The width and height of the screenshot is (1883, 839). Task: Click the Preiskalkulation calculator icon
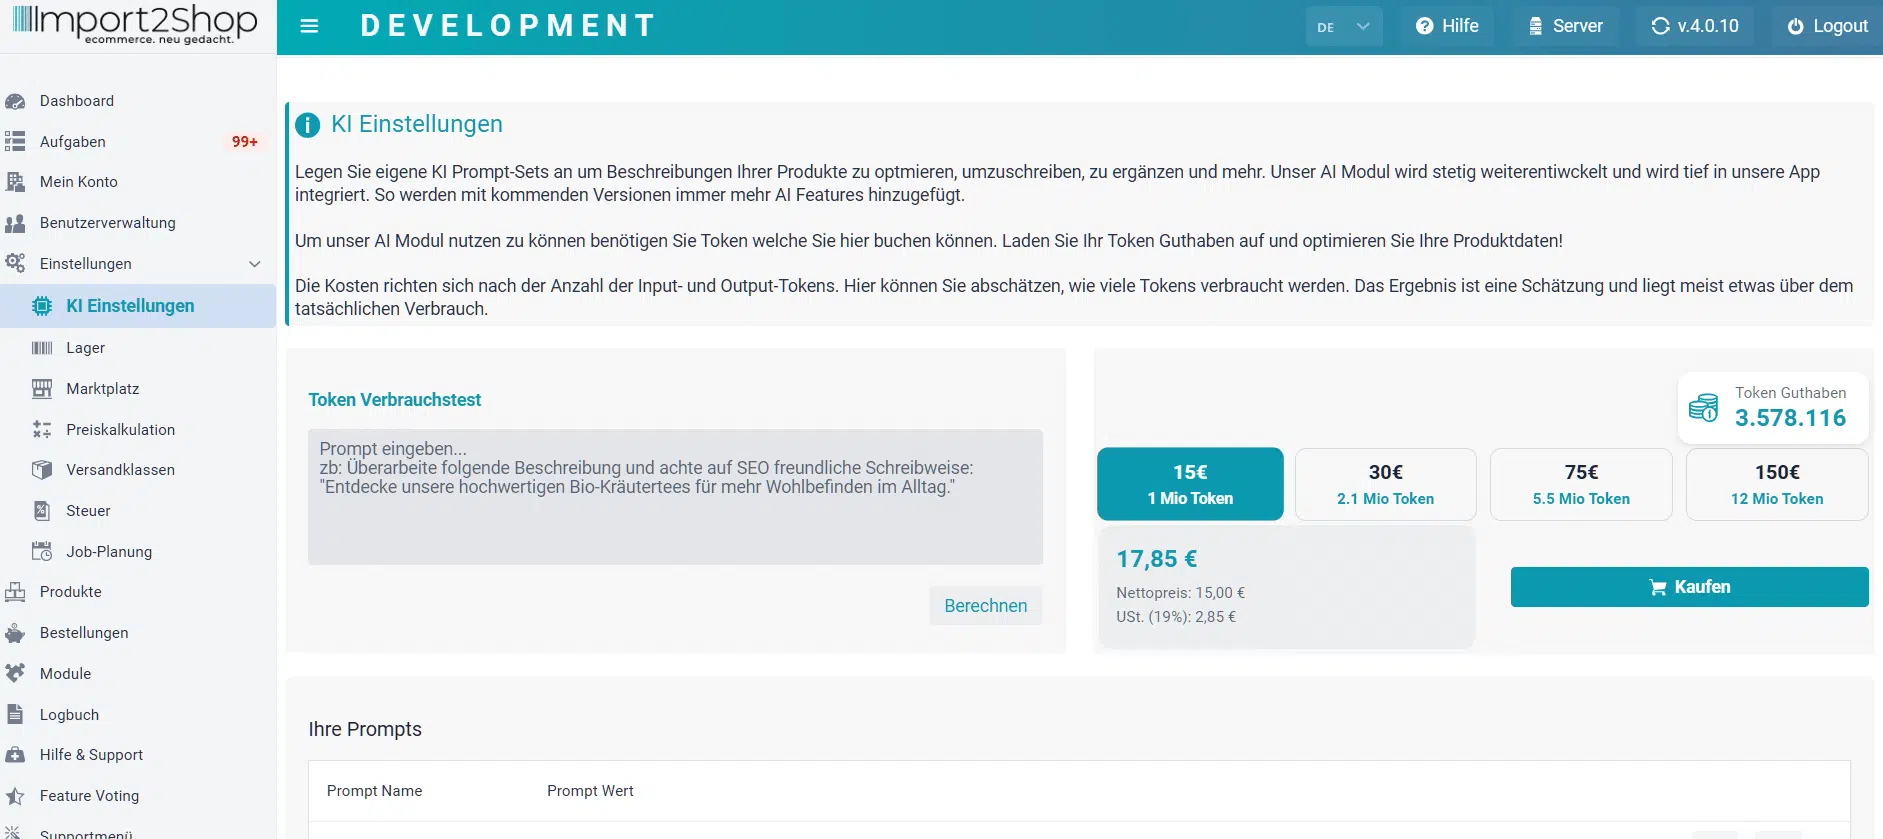tap(42, 430)
